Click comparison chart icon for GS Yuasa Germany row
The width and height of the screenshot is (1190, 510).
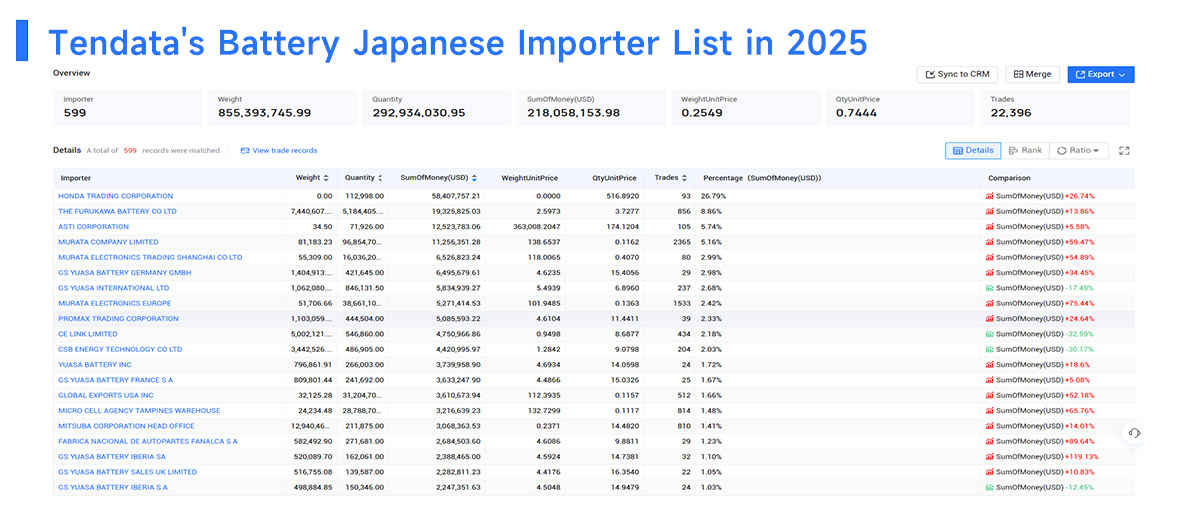tap(990, 272)
